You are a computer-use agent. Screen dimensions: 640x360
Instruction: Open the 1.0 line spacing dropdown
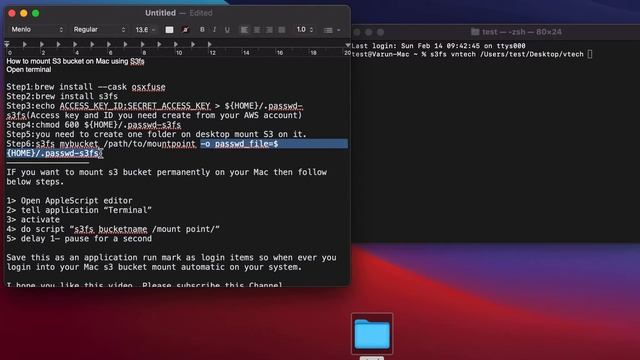click(304, 30)
